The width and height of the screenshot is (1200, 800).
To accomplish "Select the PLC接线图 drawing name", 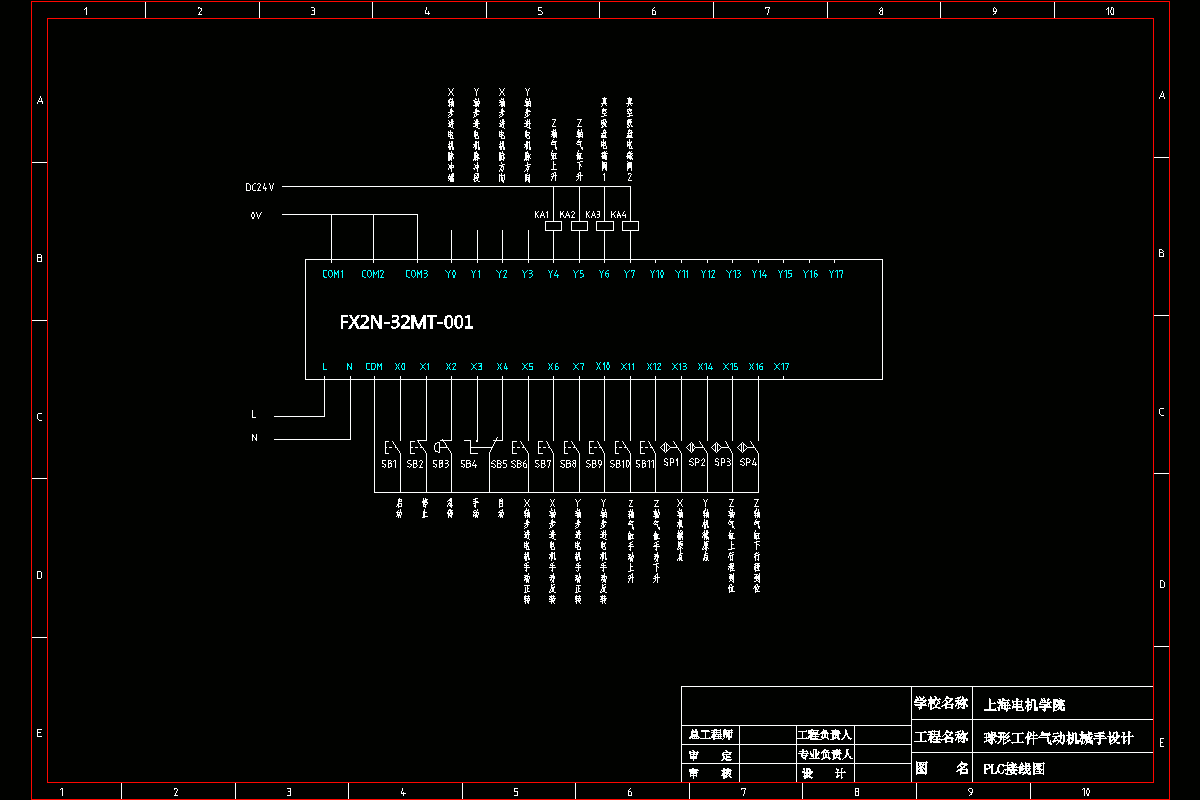I will [x=1014, y=769].
